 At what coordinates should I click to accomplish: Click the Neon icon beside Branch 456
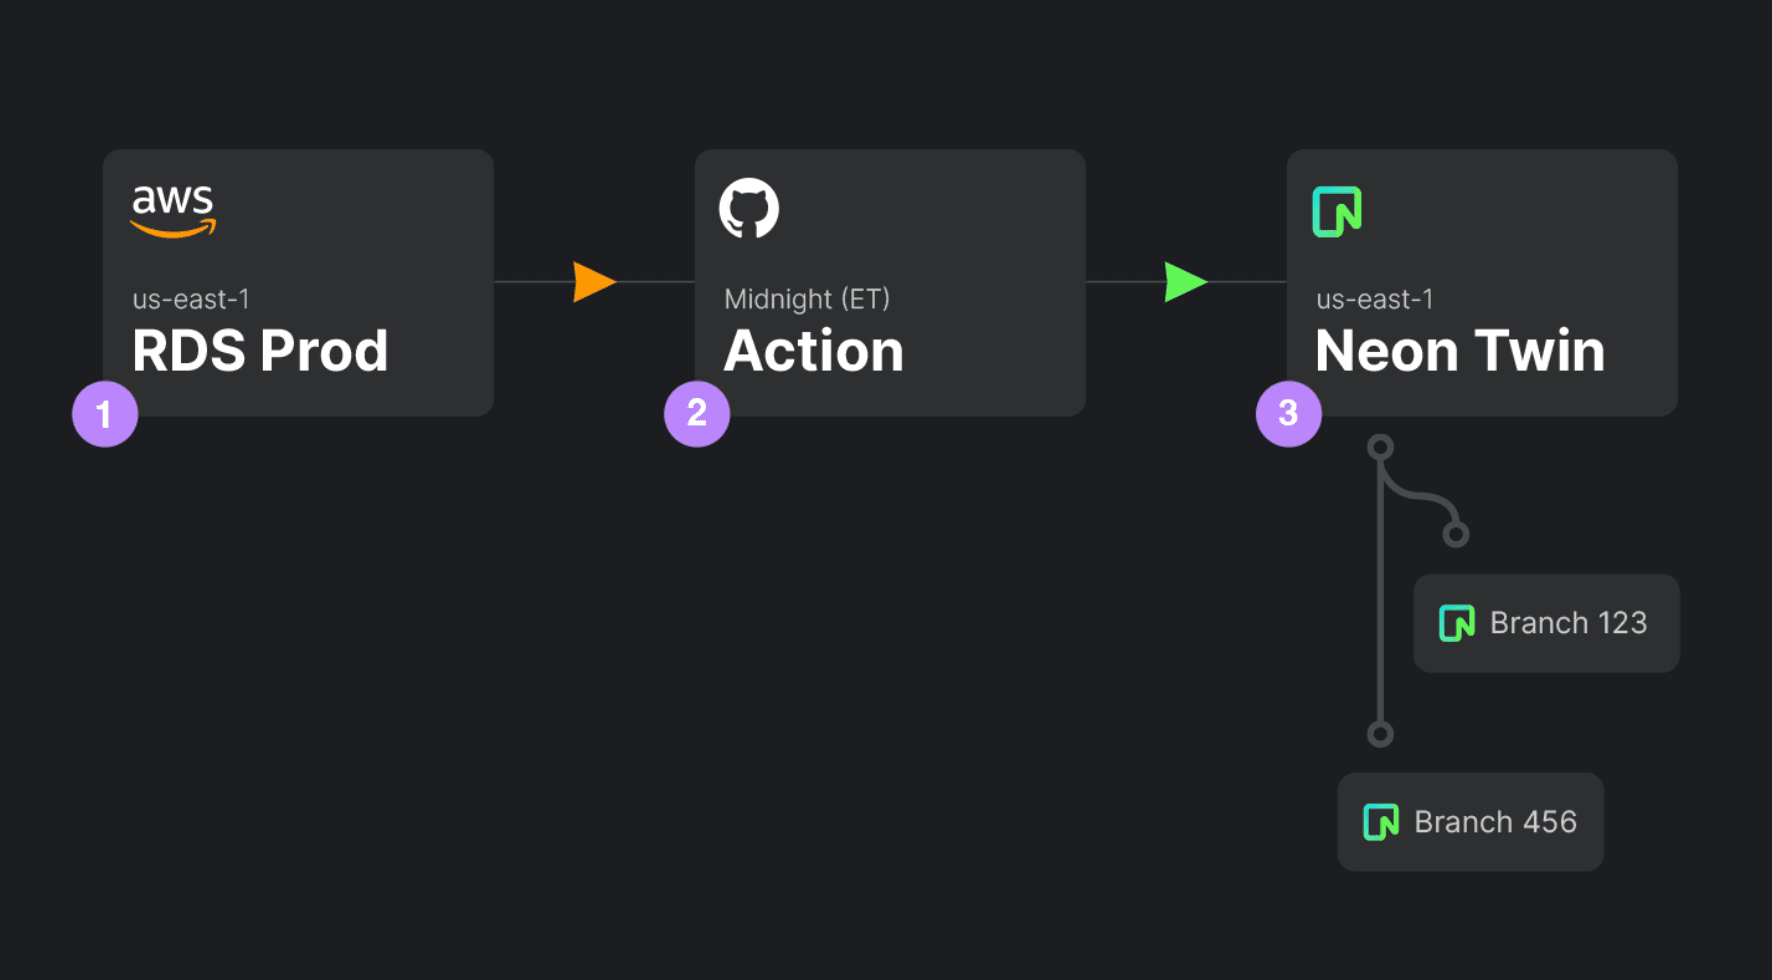(1381, 822)
